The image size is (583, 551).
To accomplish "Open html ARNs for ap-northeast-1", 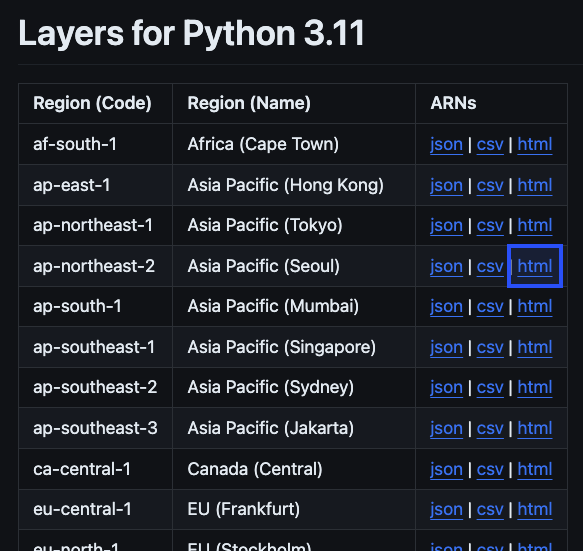I will point(535,225).
